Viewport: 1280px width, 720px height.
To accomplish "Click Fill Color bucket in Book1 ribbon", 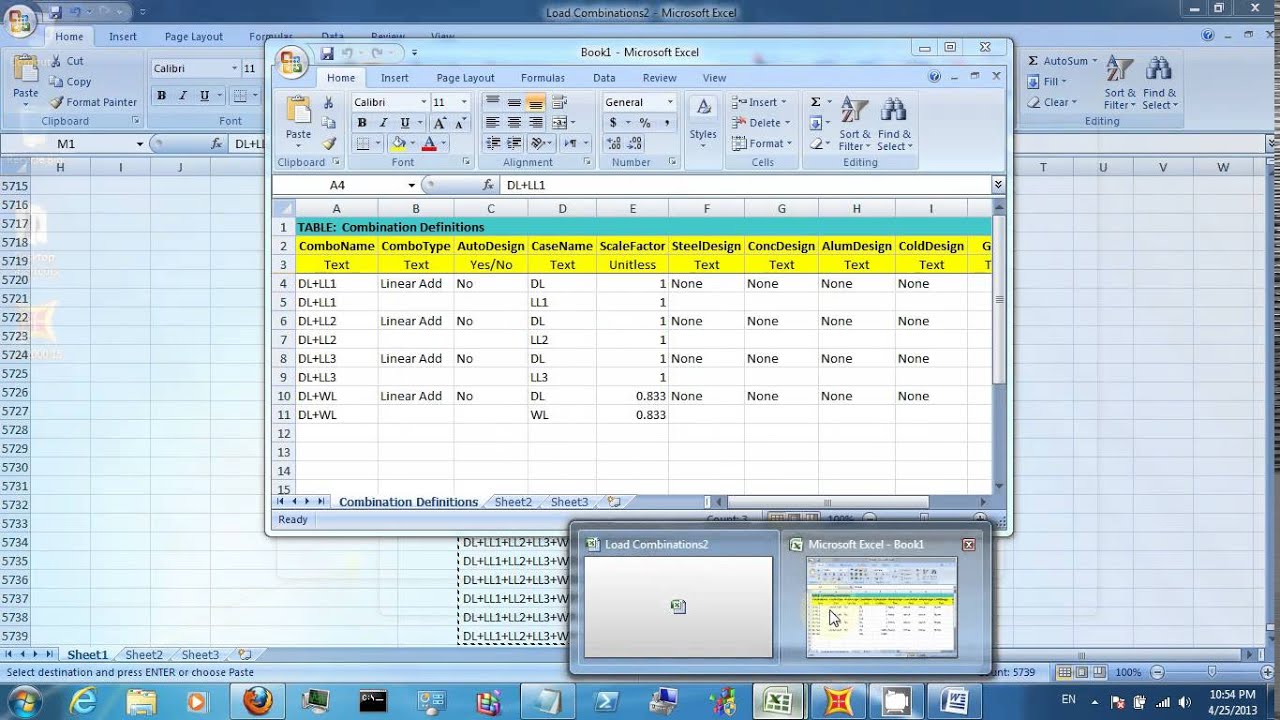I will 399,144.
